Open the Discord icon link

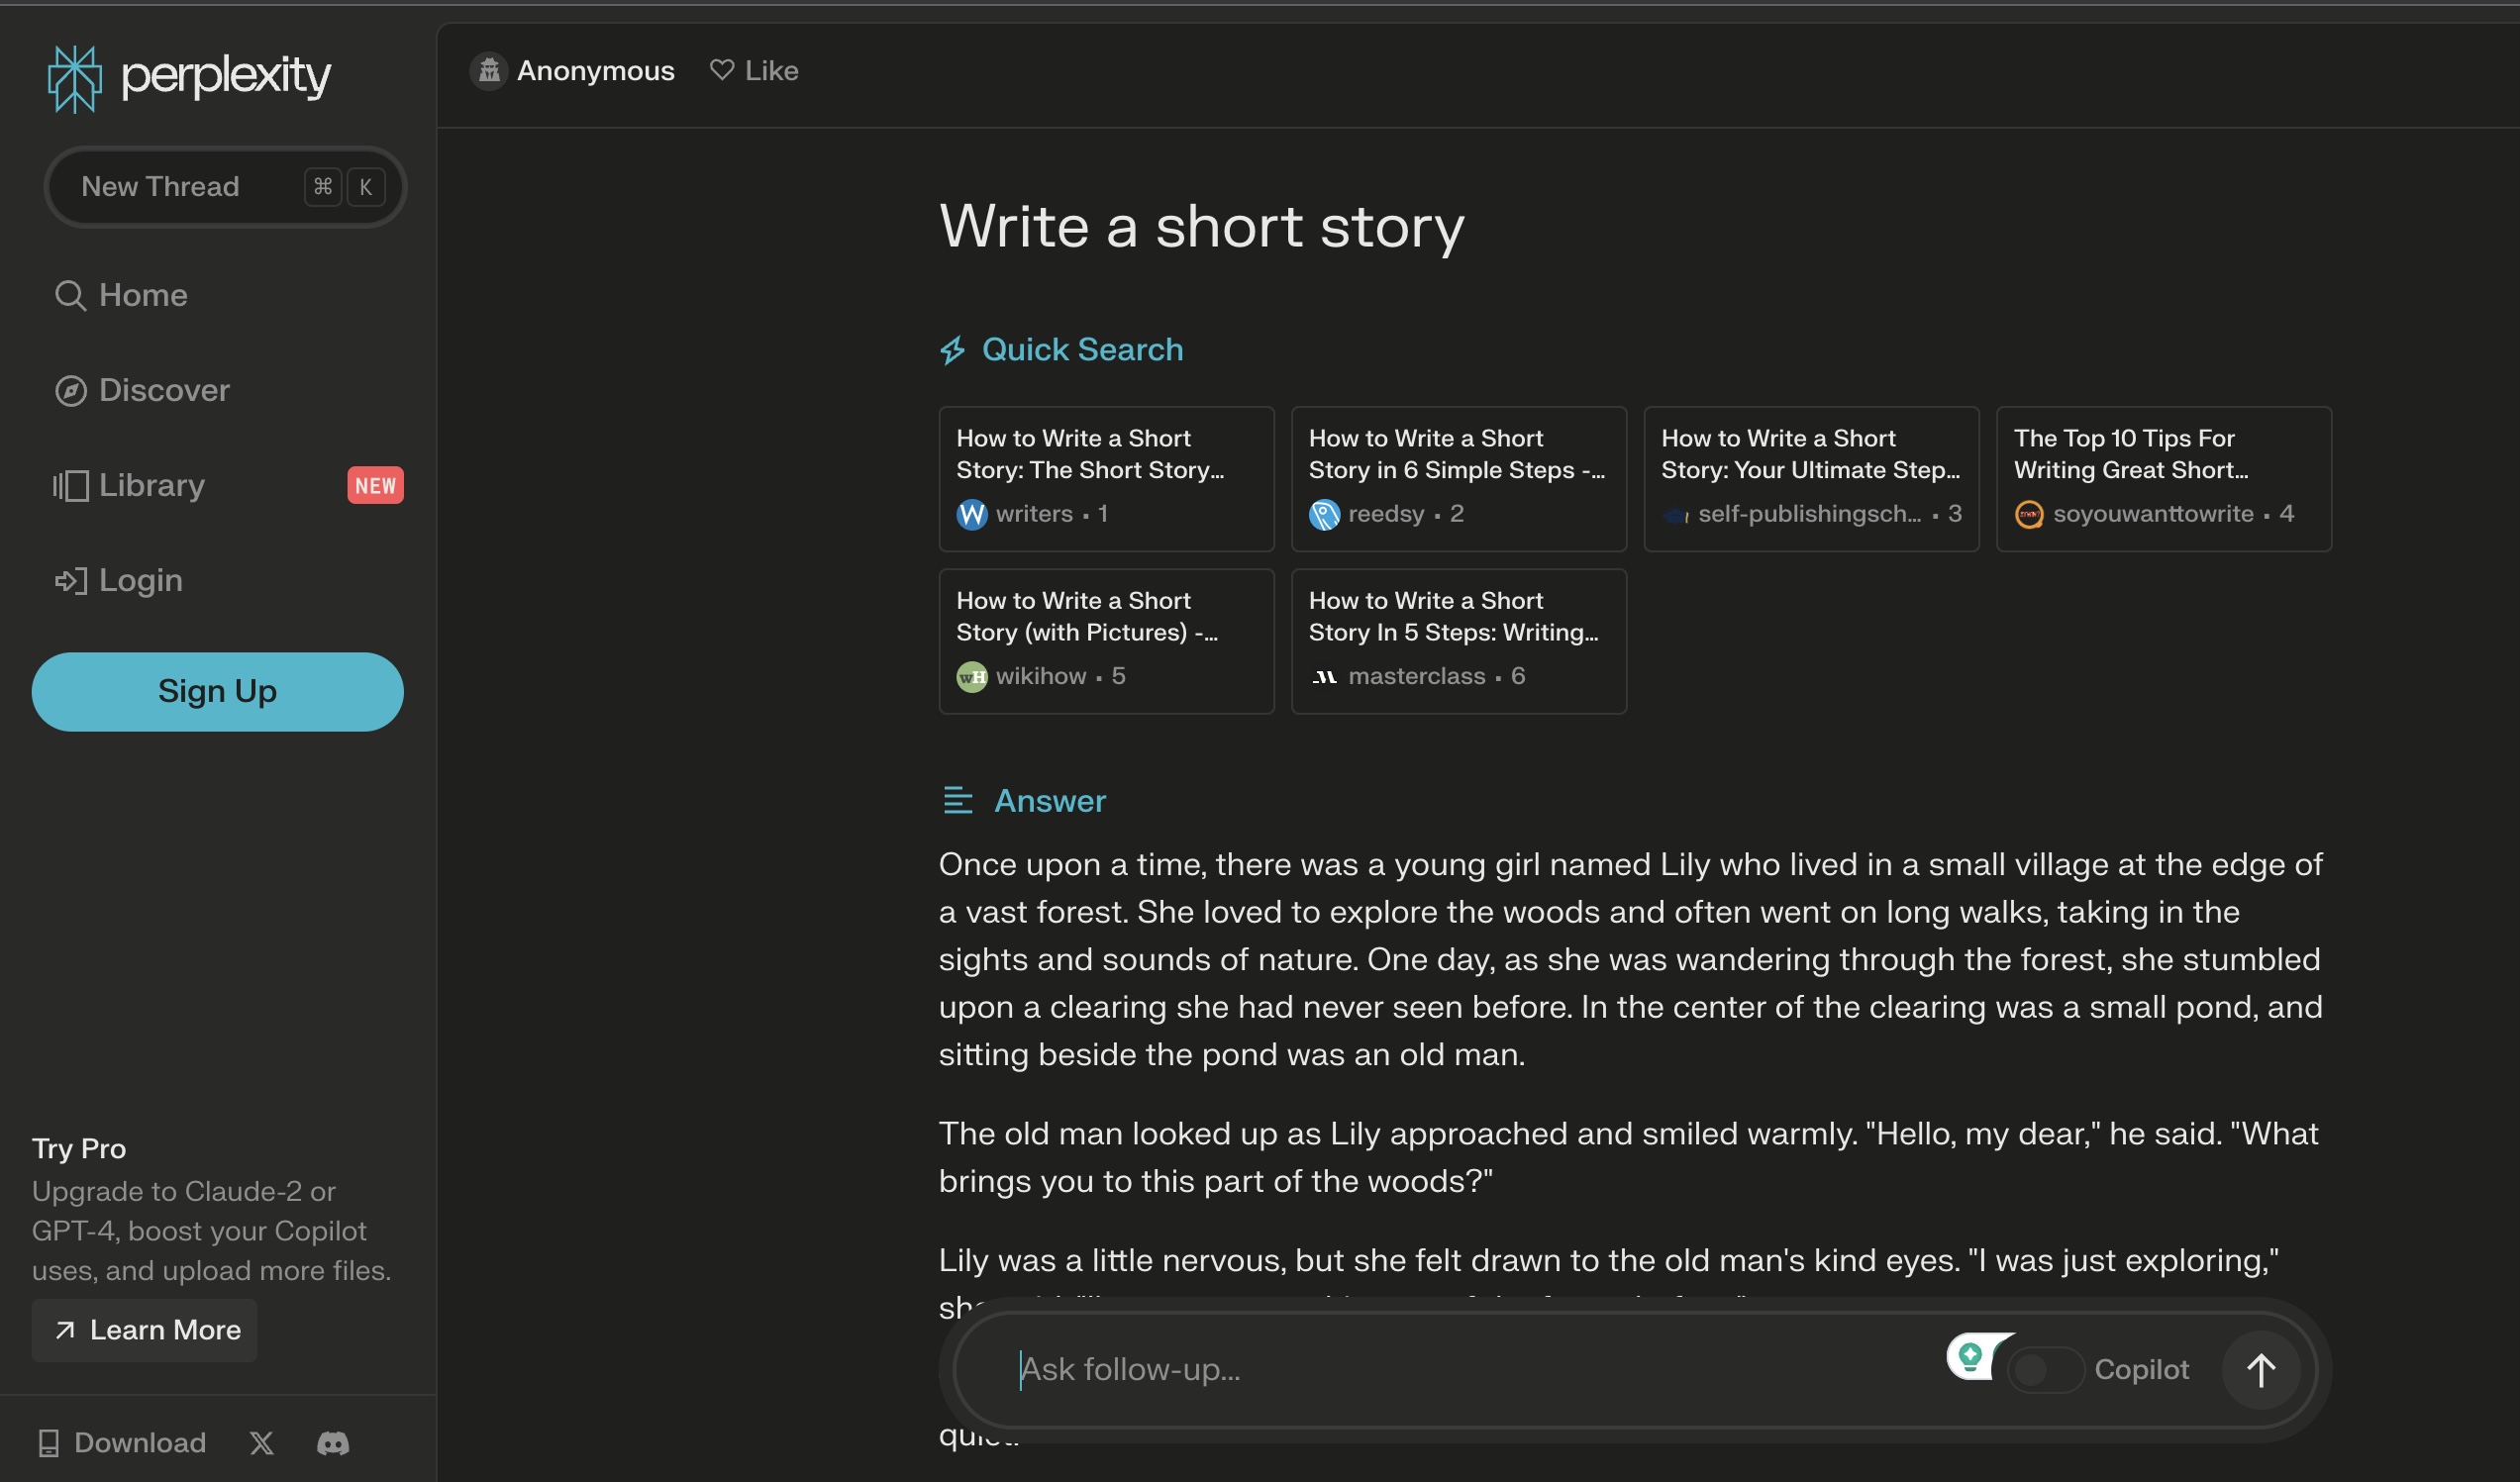click(x=333, y=1442)
